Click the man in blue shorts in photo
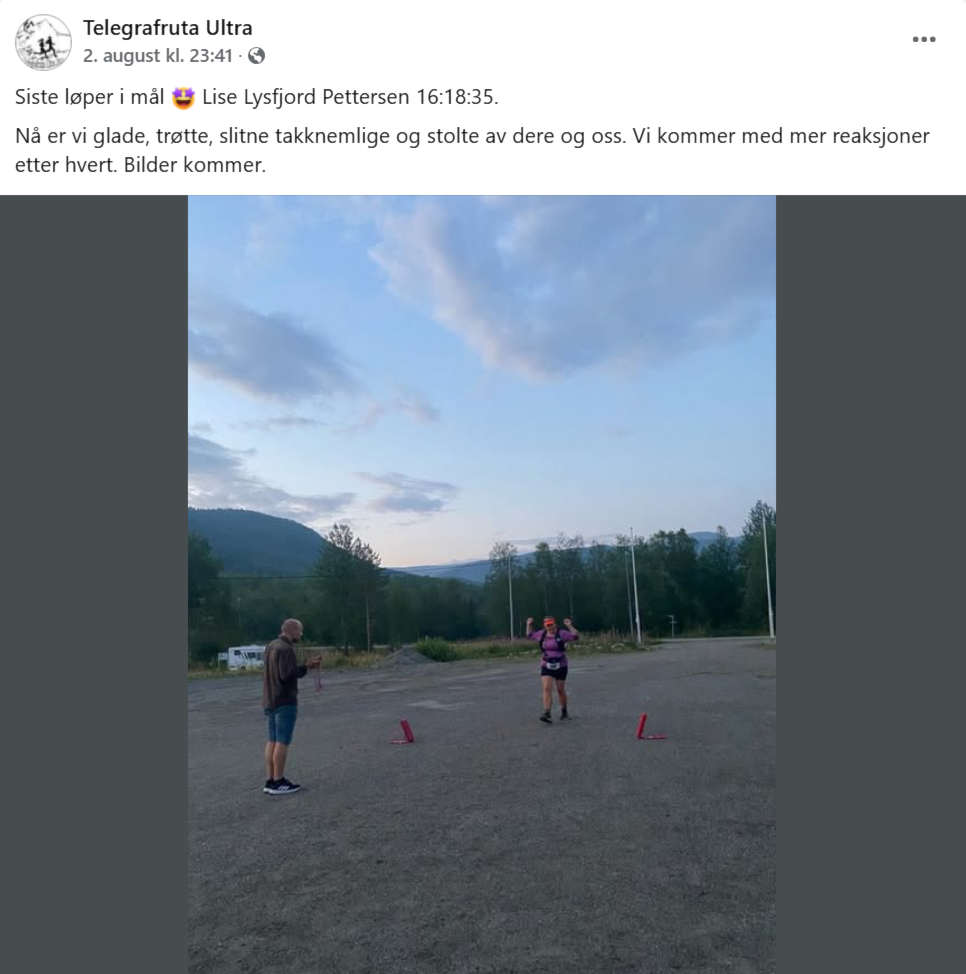Image resolution: width=966 pixels, height=974 pixels. [x=284, y=706]
